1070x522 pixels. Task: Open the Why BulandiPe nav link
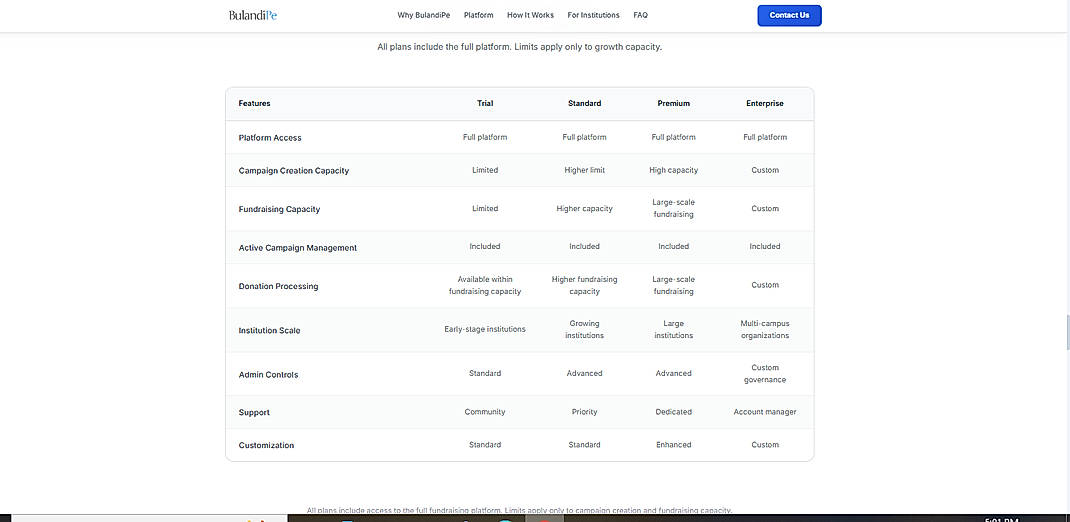click(x=425, y=15)
